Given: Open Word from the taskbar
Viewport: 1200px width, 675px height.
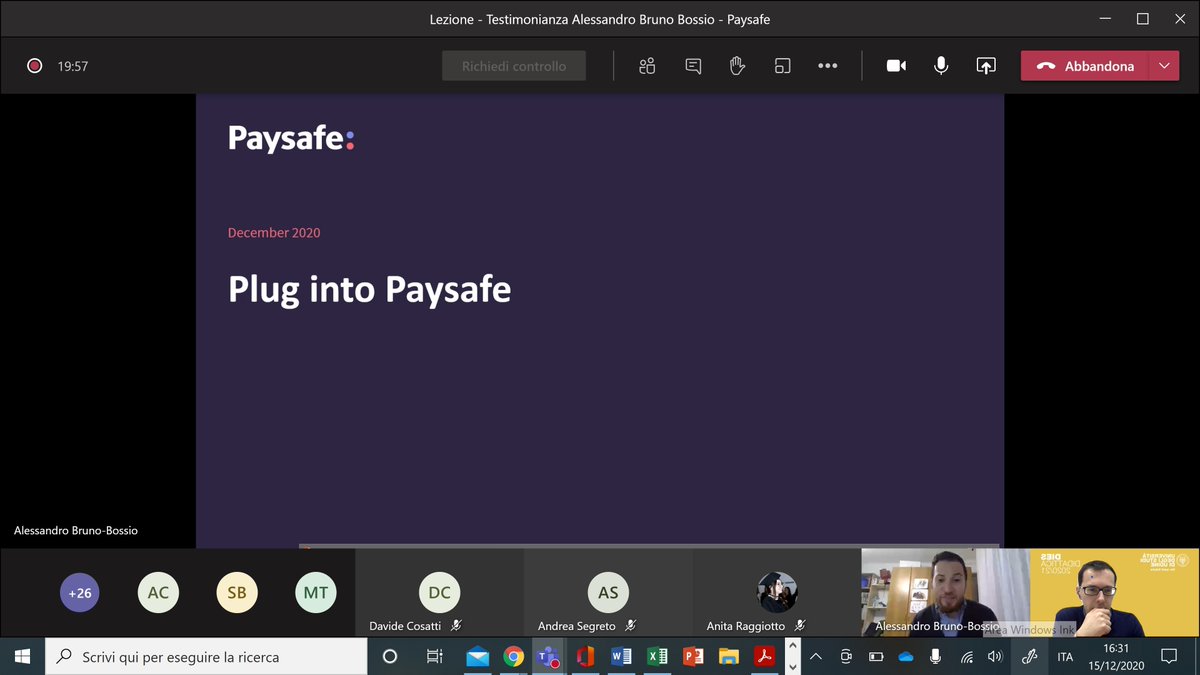Looking at the screenshot, I should click(x=621, y=657).
